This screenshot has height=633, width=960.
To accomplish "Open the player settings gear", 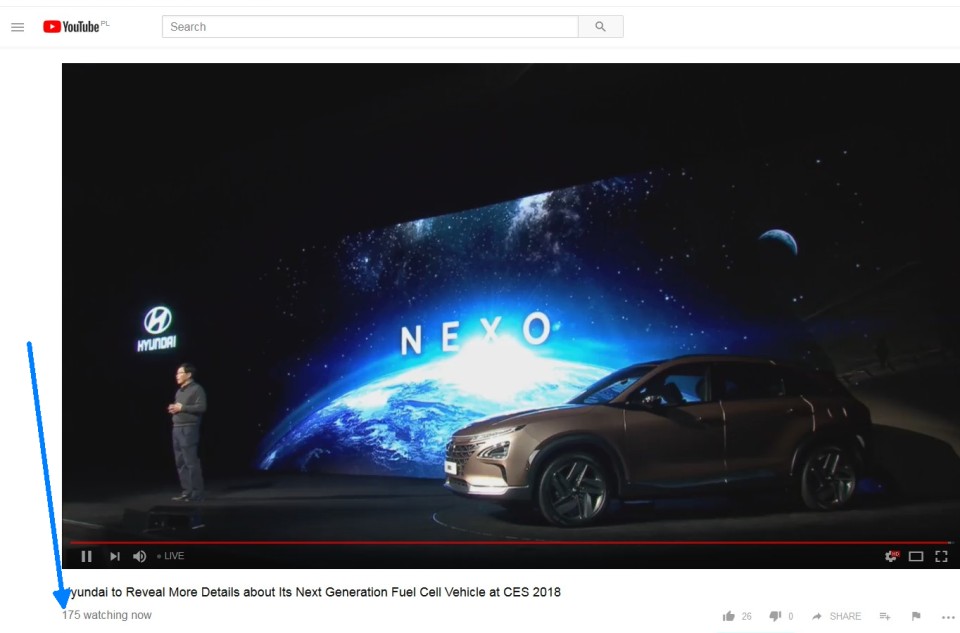I will pyautogui.click(x=892, y=556).
